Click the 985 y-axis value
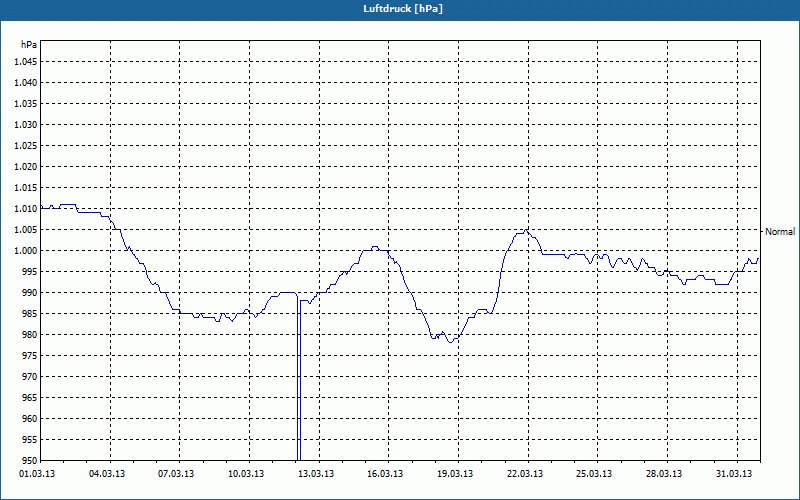 (x=30, y=314)
